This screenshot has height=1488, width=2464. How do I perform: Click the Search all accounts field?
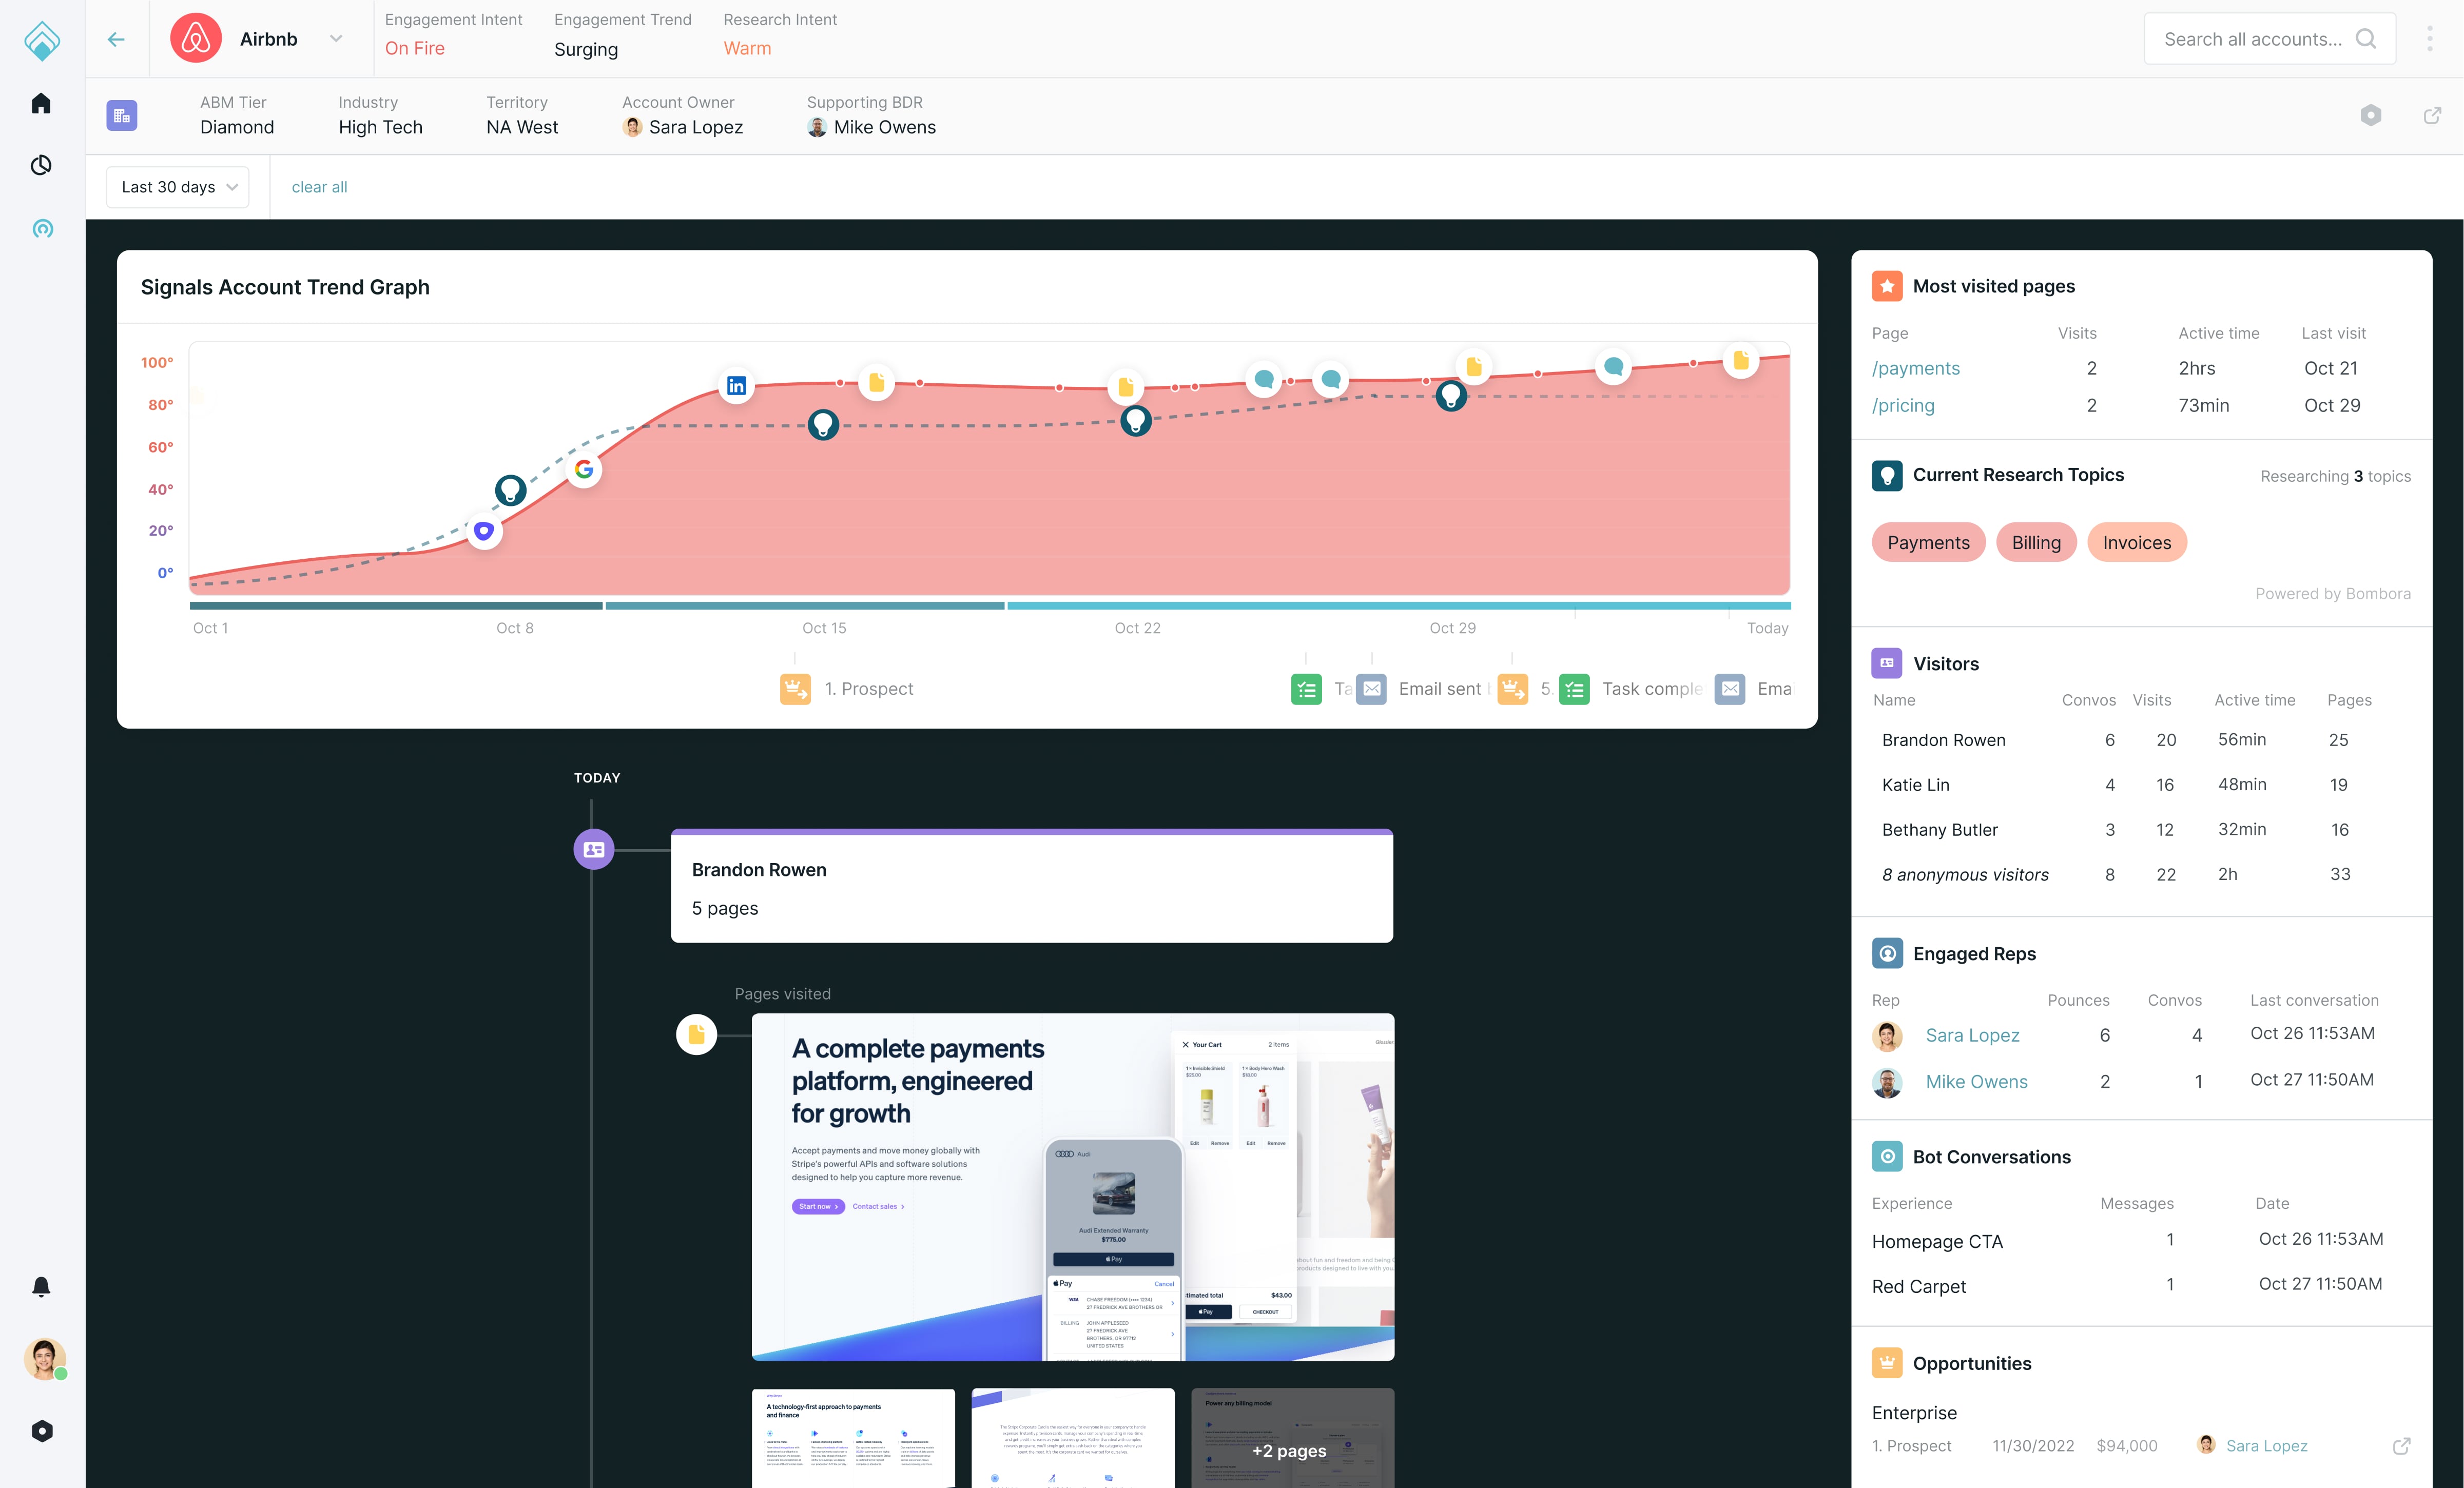(x=2269, y=39)
